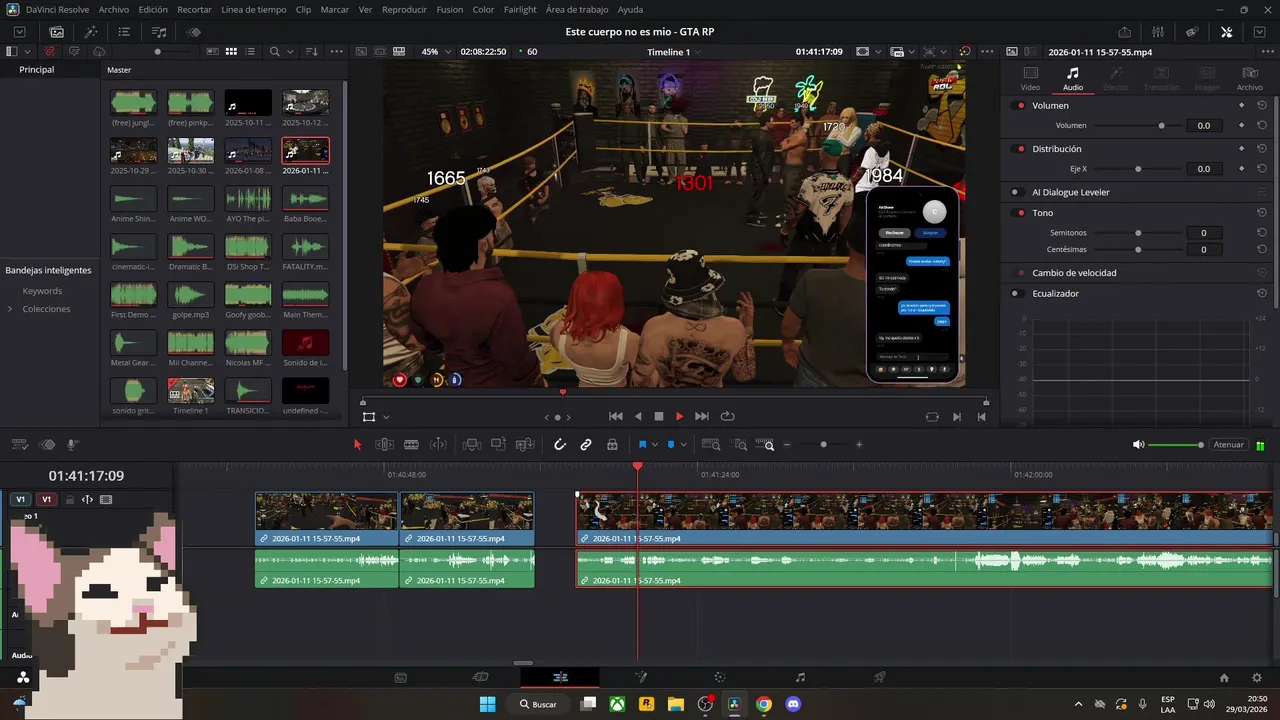Switch media pool to thumbnail view
Viewport: 1280px width, 720px height.
coord(230,51)
